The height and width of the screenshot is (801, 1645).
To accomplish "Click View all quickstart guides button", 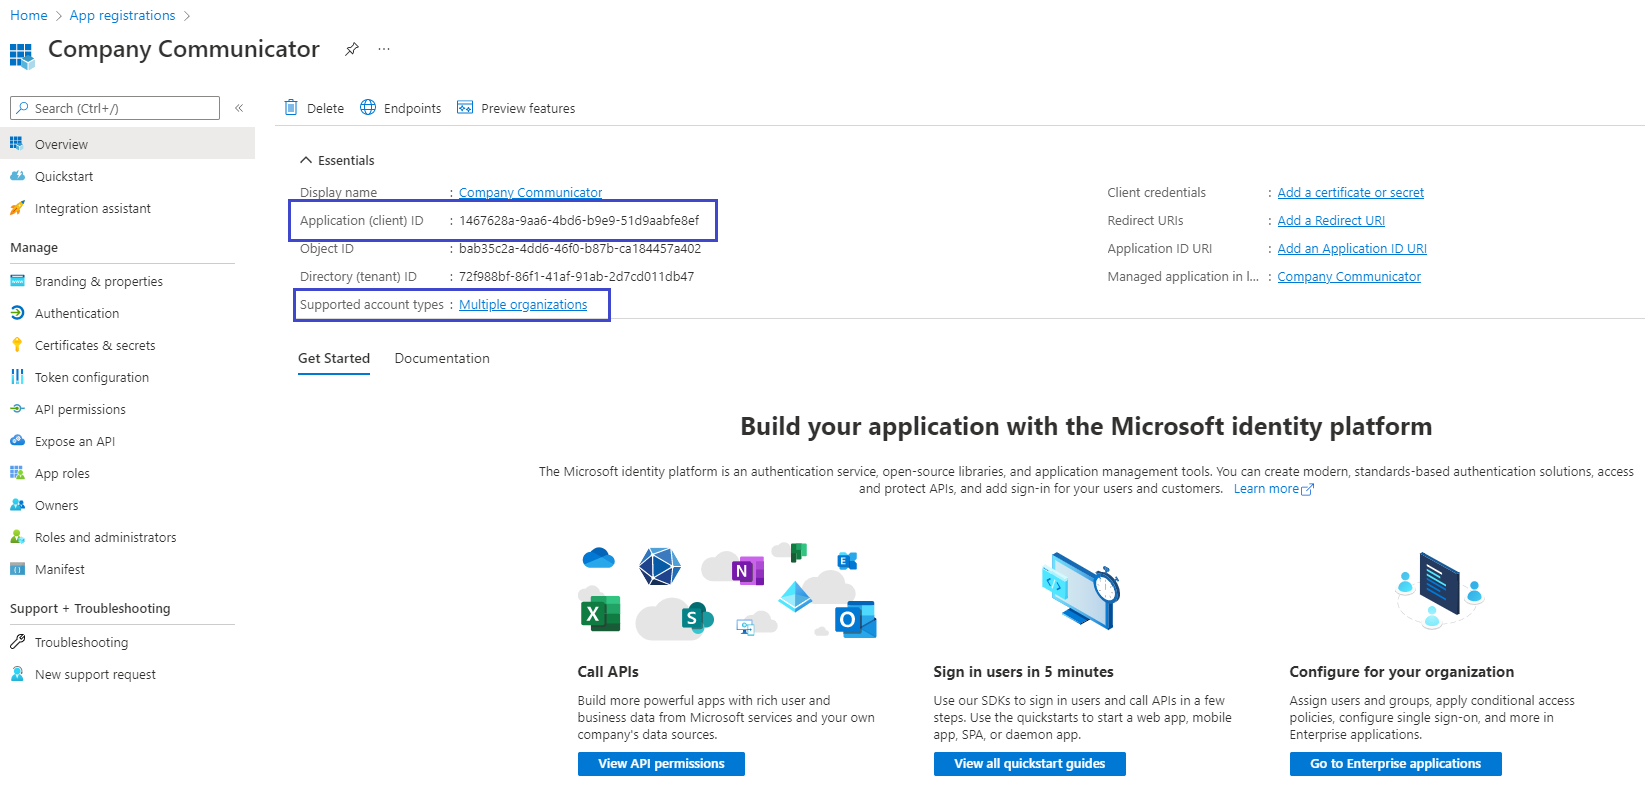I will pyautogui.click(x=1030, y=764).
